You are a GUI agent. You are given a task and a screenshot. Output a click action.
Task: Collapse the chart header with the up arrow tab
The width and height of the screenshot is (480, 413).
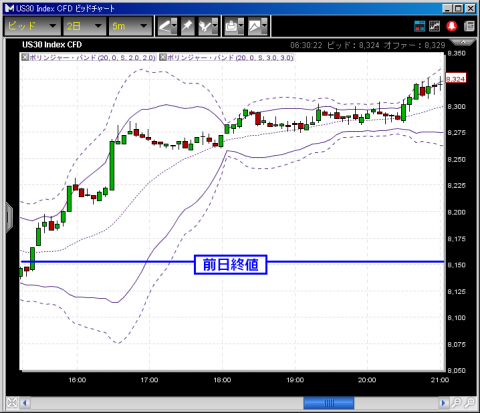pos(463,42)
